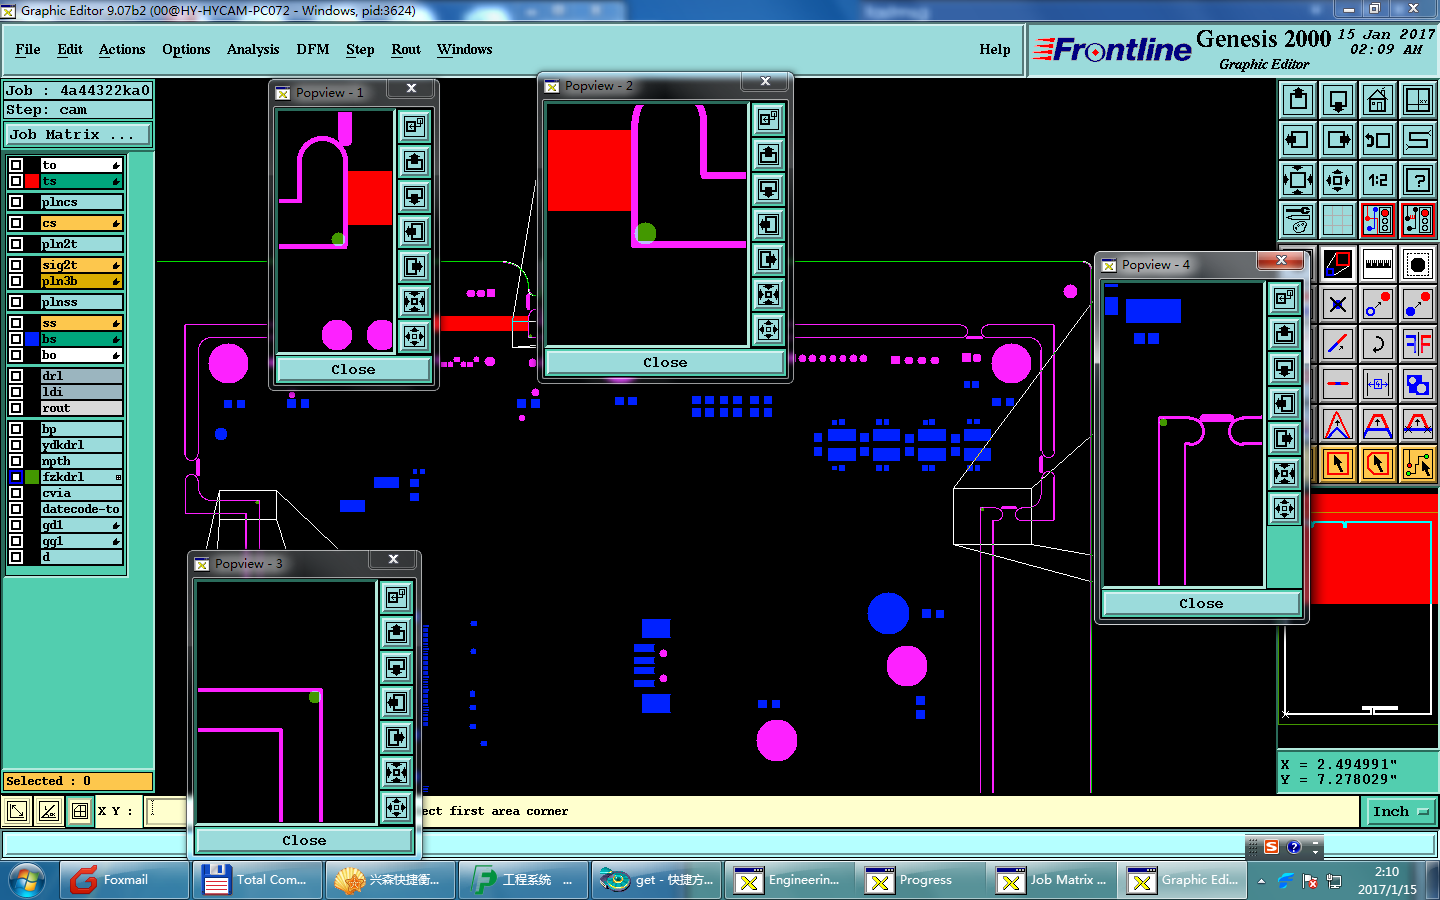
Task: Click the green color swatch of layer fzkdrl
Action: click(x=32, y=477)
